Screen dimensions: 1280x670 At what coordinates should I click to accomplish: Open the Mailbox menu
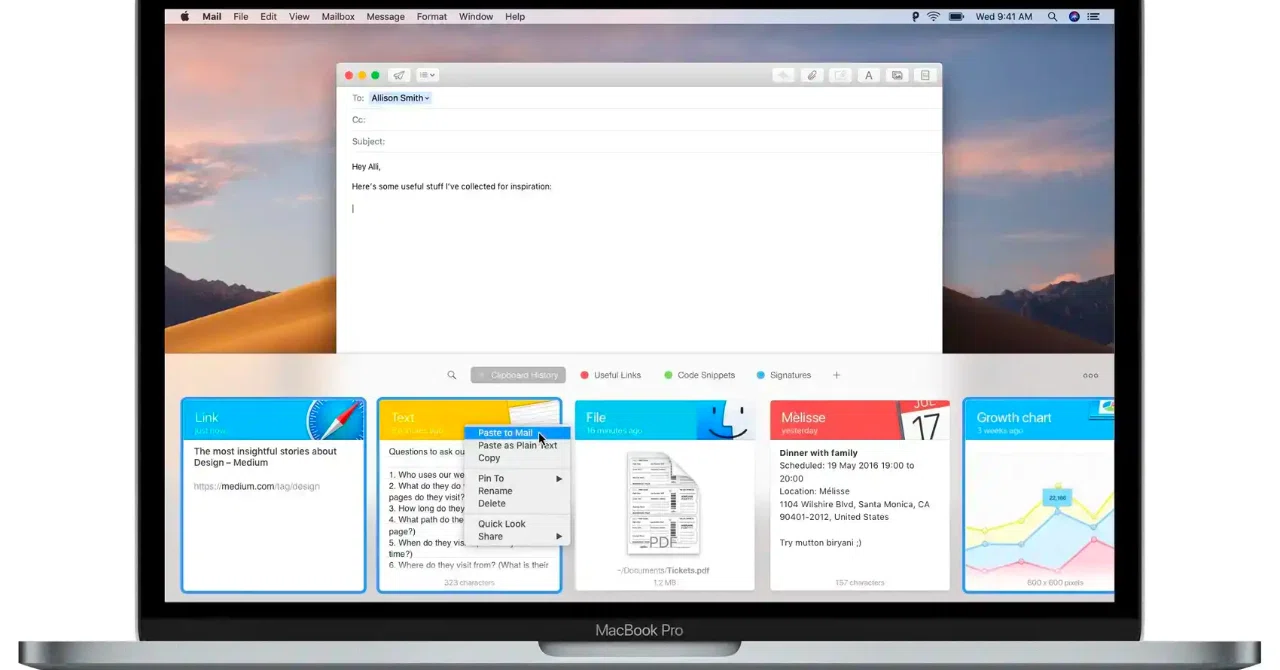coord(338,17)
